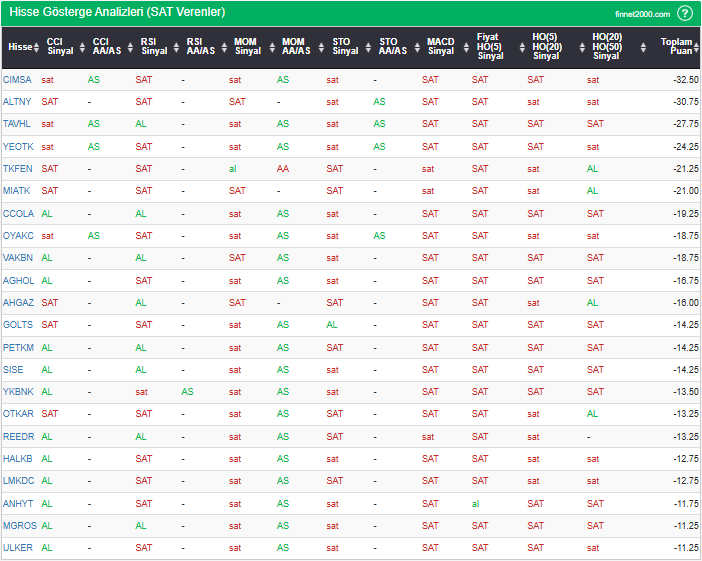Open TKFEN stock link

[x=17, y=168]
